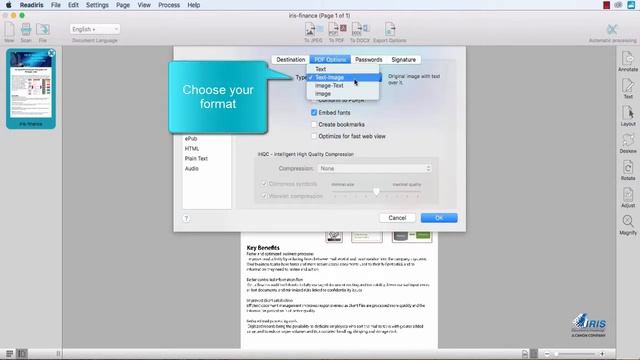Open the File menu
Image resolution: width=640 pixels, height=360 pixels.
pyautogui.click(x=56, y=5)
